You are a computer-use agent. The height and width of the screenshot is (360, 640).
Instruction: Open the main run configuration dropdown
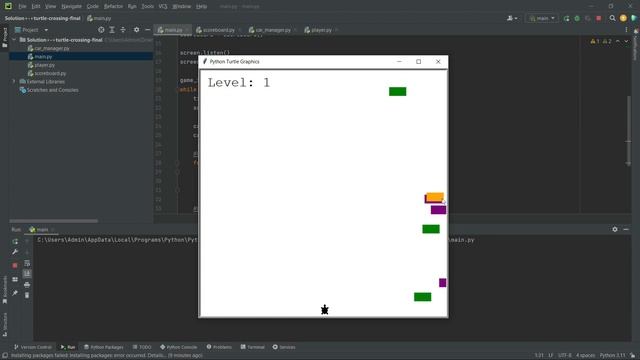pos(542,18)
